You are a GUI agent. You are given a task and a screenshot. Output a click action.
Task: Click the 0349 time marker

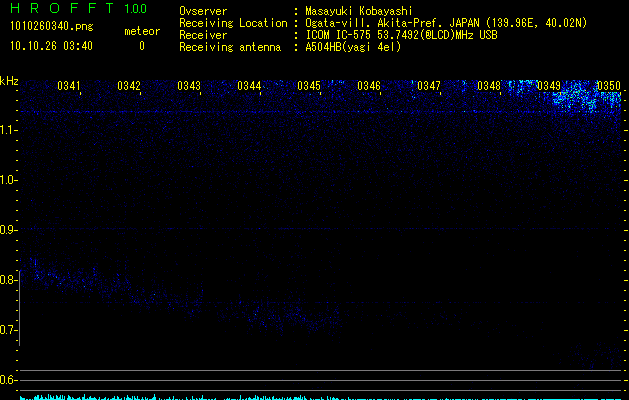pyautogui.click(x=549, y=86)
